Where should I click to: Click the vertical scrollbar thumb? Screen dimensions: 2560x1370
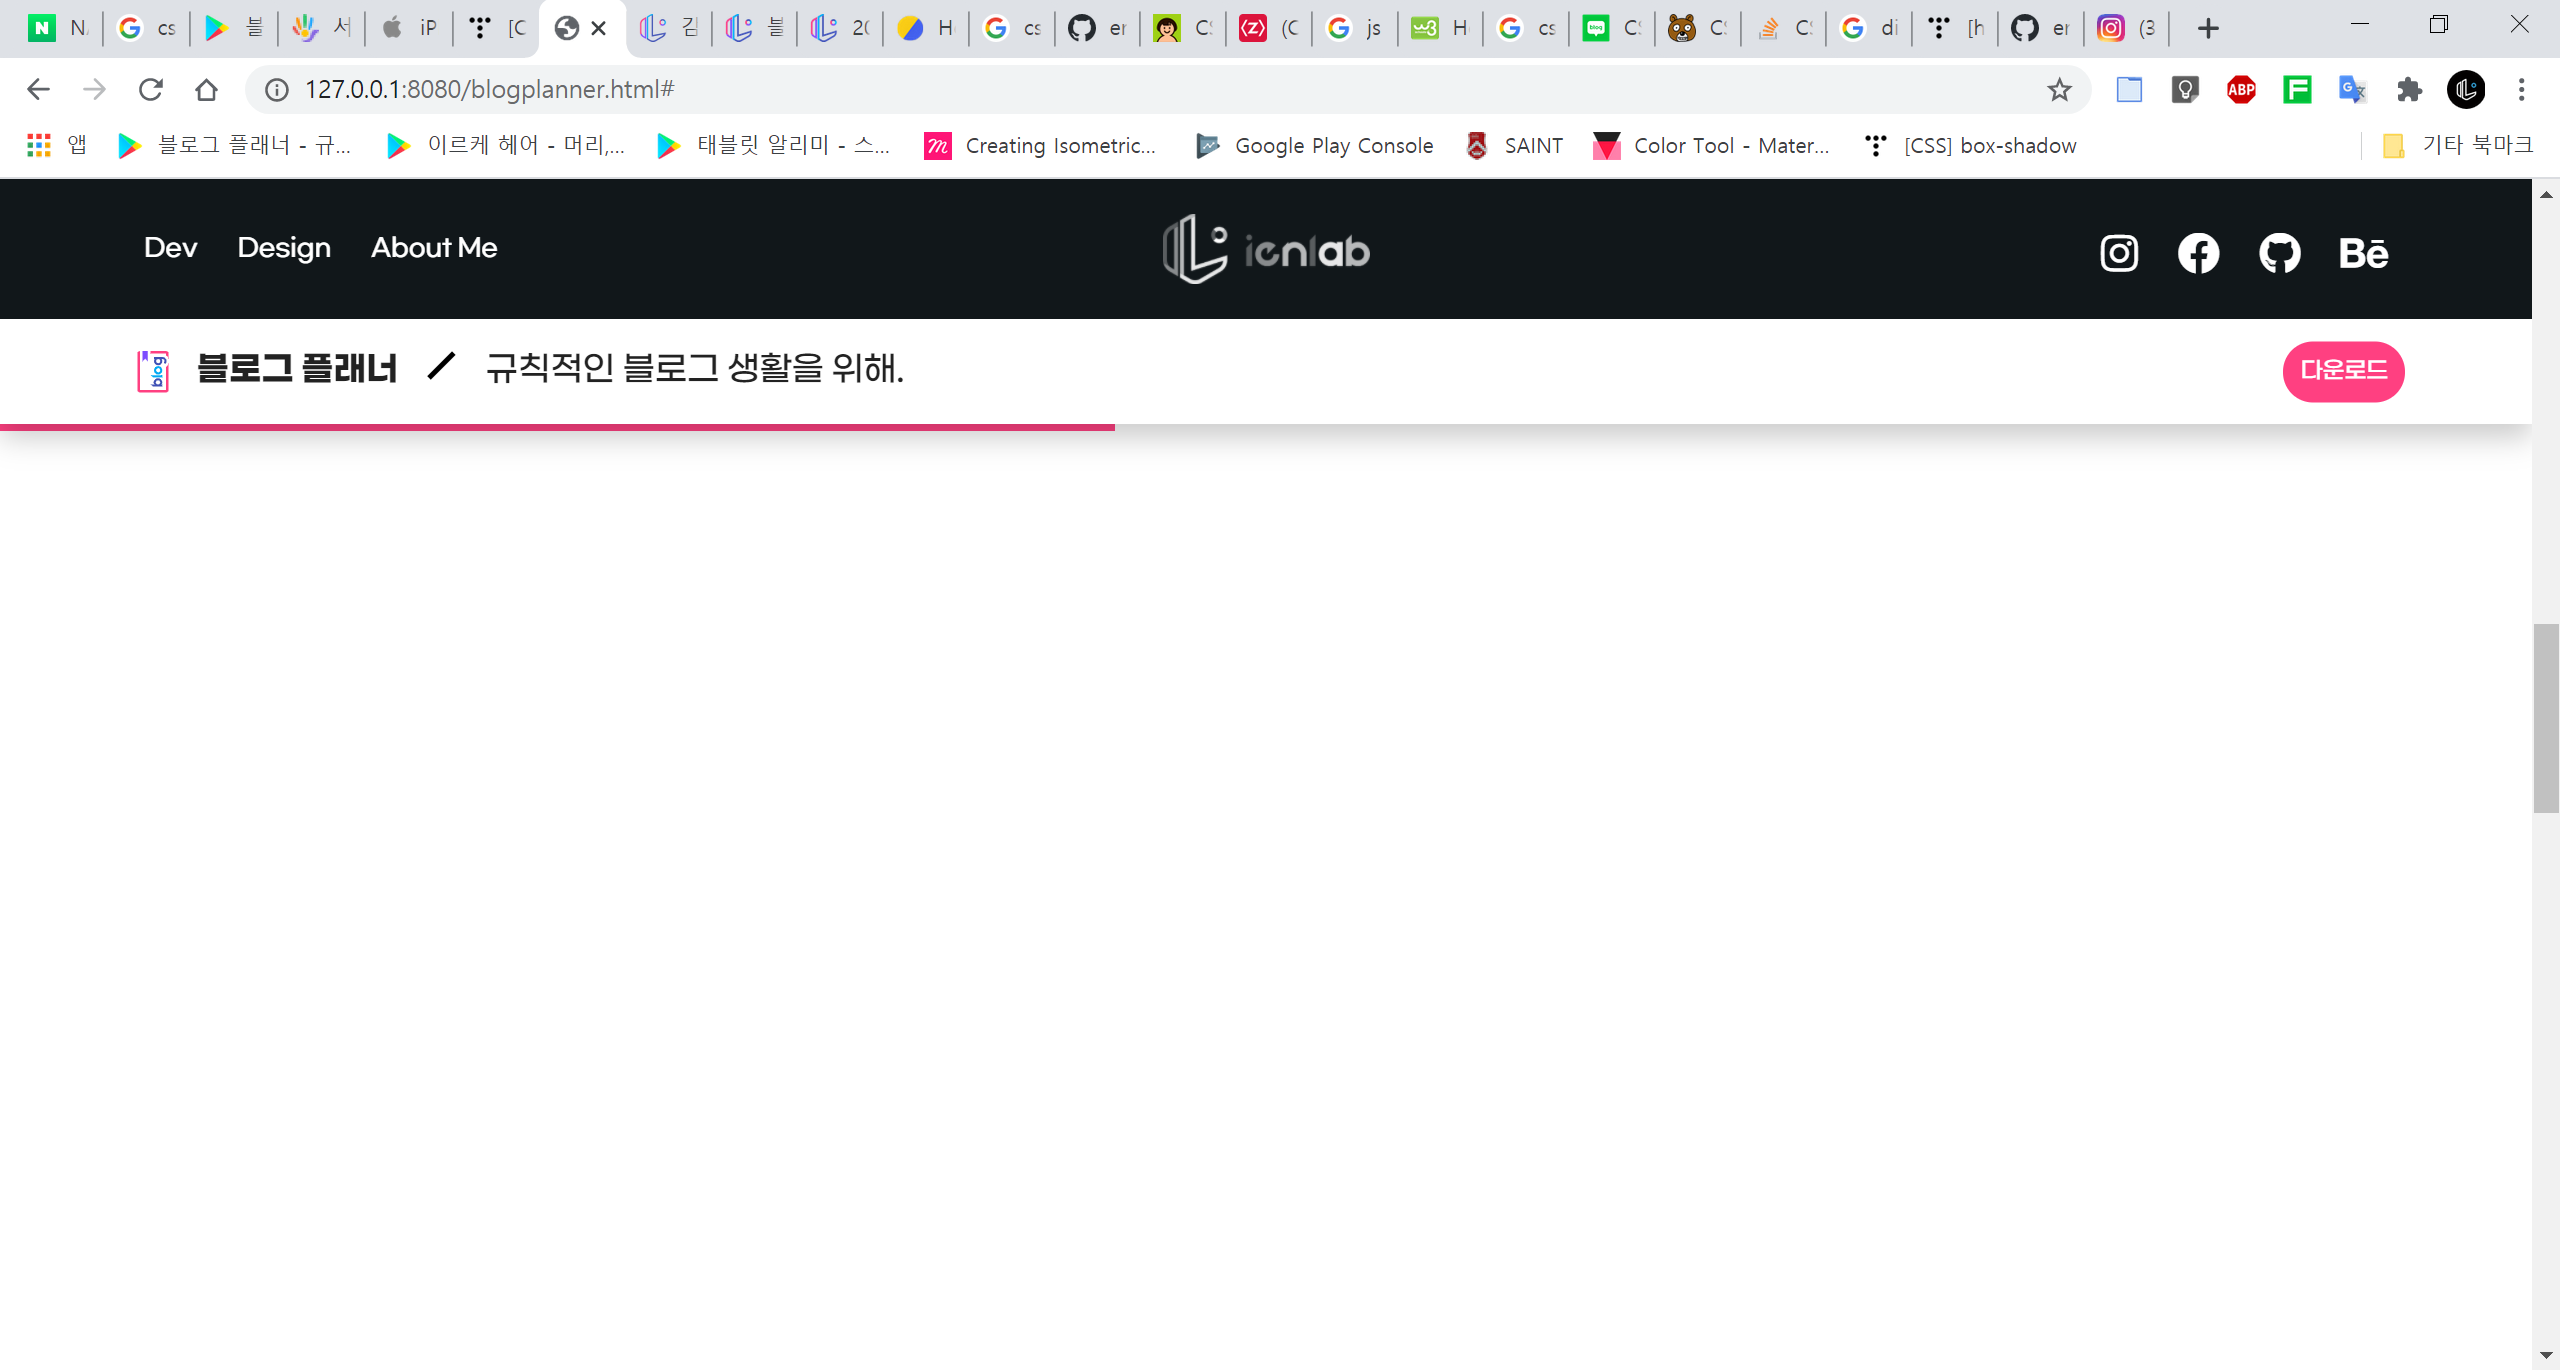point(2545,718)
